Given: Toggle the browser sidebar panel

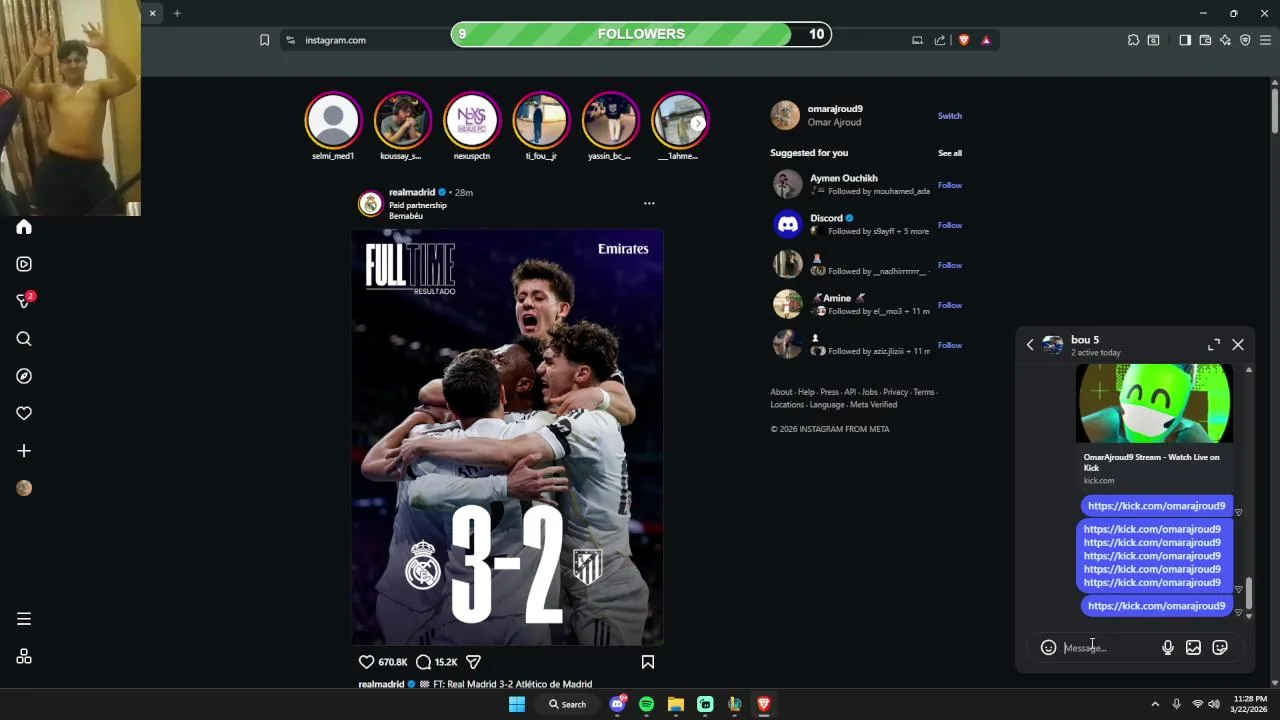Looking at the screenshot, I should (x=1185, y=40).
